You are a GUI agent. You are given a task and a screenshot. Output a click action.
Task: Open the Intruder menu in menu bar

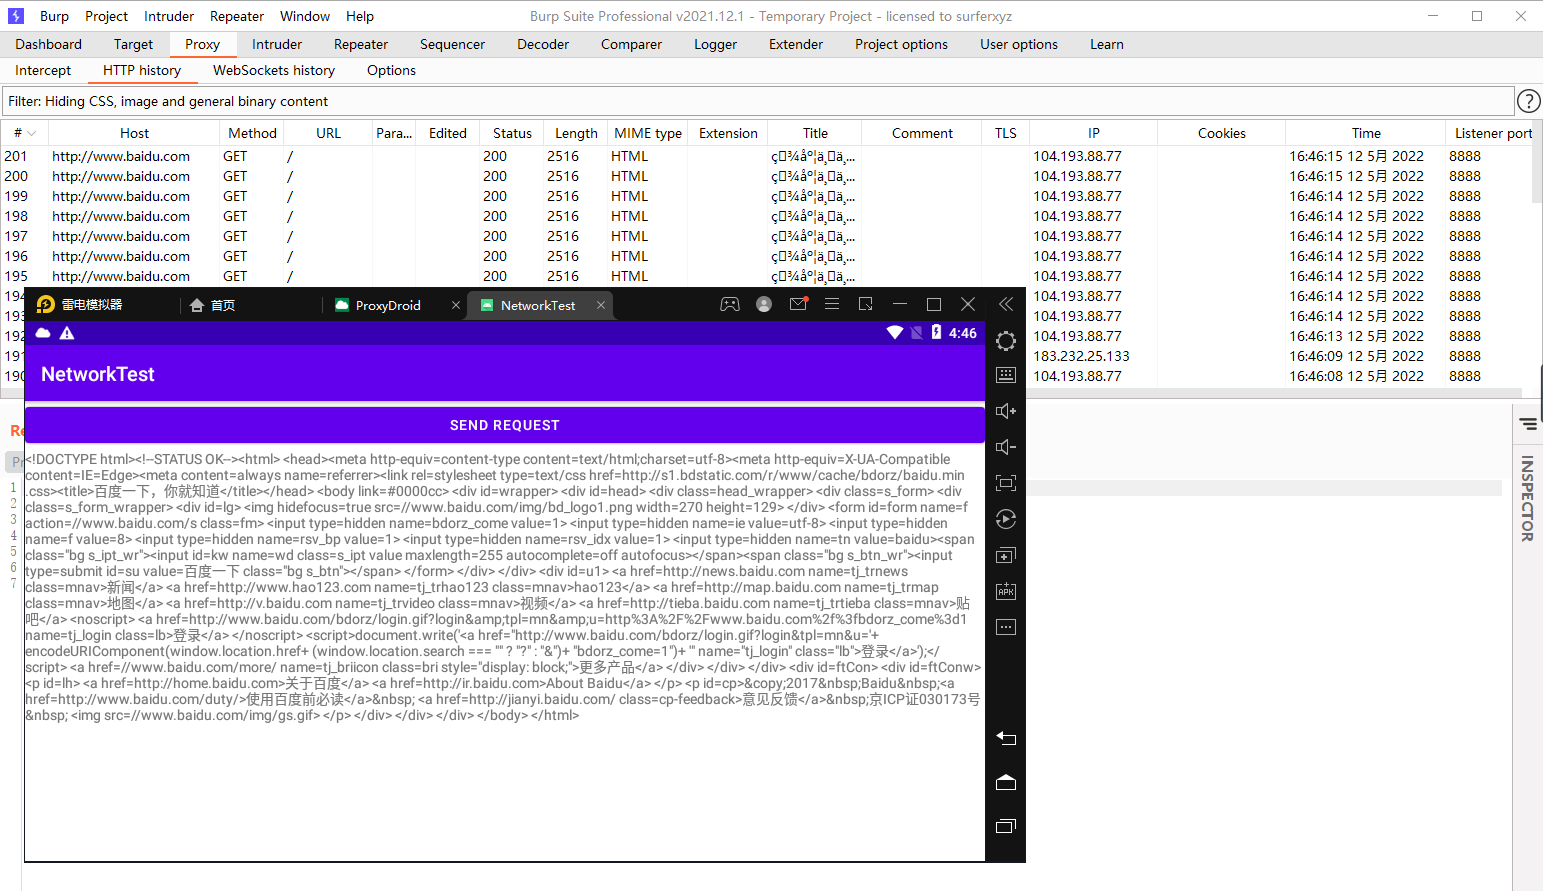(x=169, y=16)
